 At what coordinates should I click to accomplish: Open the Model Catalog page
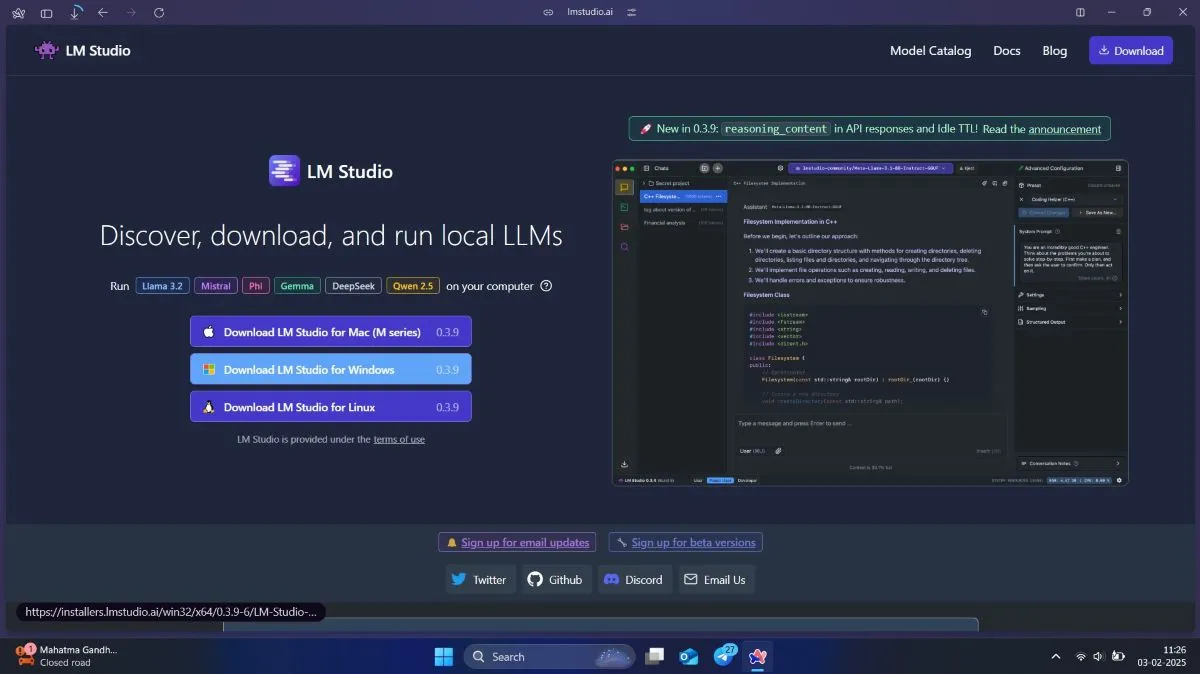930,51
